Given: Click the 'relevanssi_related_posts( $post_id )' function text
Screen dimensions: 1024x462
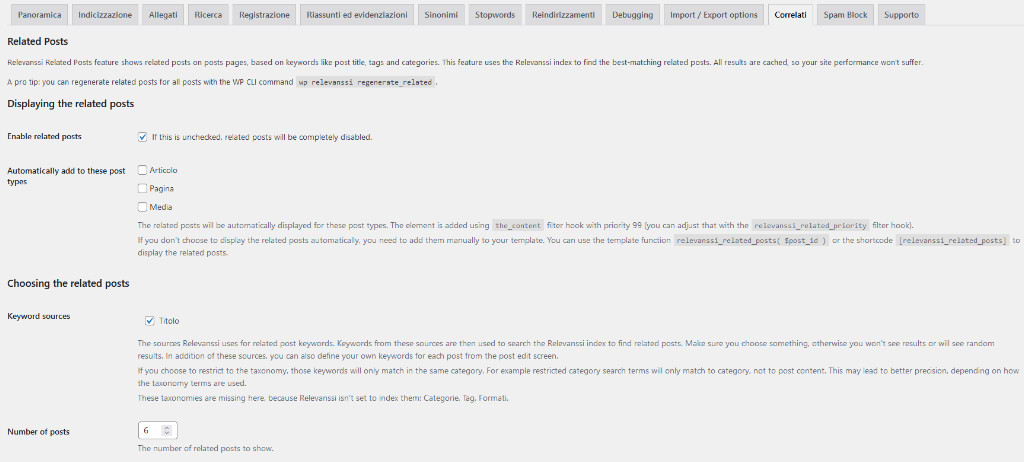Looking at the screenshot, I should coord(751,240).
